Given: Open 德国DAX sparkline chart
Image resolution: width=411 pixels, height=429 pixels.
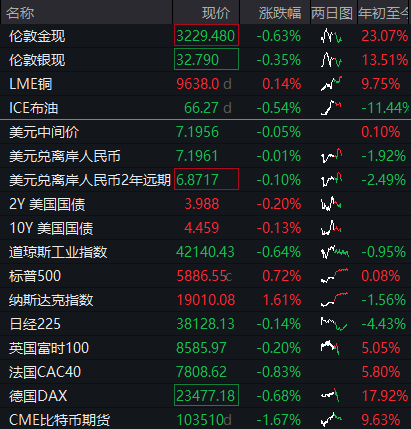Looking at the screenshot, I should (x=330, y=396).
